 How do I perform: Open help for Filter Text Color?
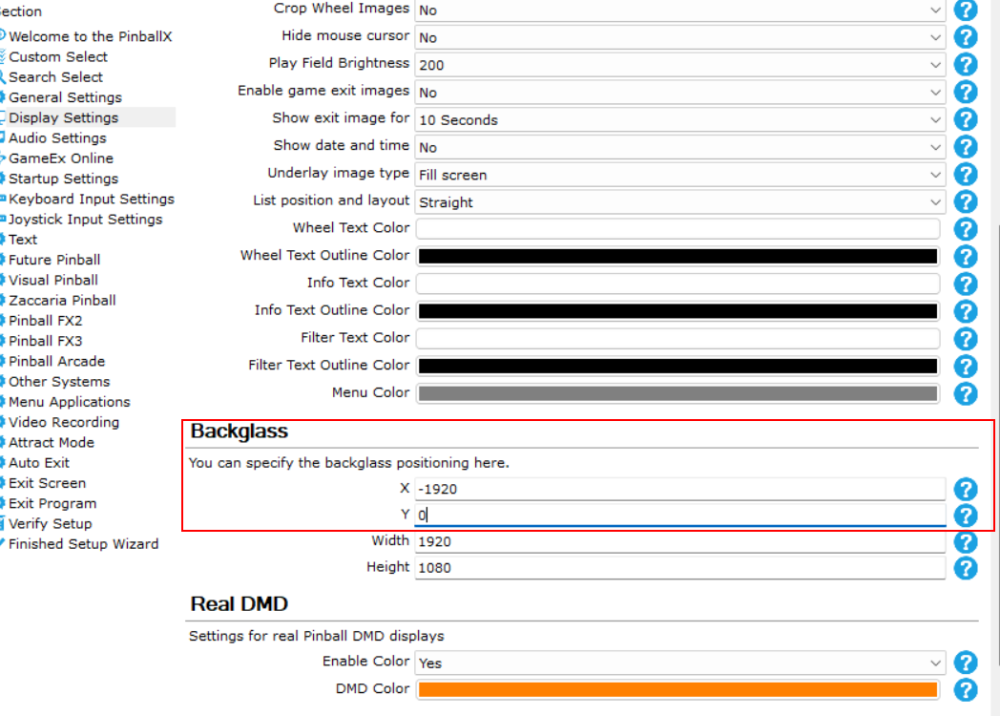[966, 339]
